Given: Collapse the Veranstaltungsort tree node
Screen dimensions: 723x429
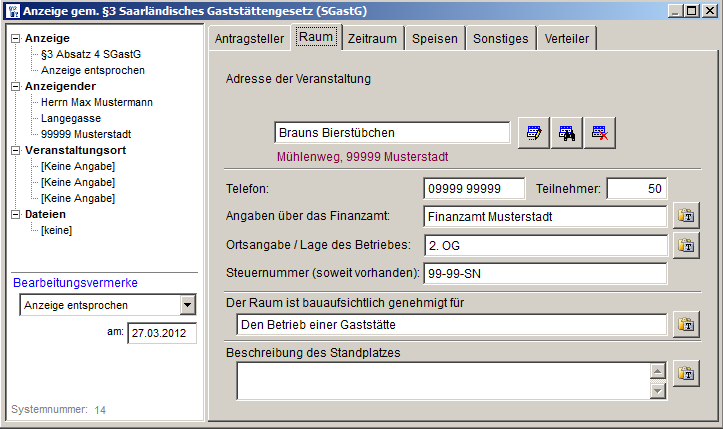Looking at the screenshot, I should point(15,150).
